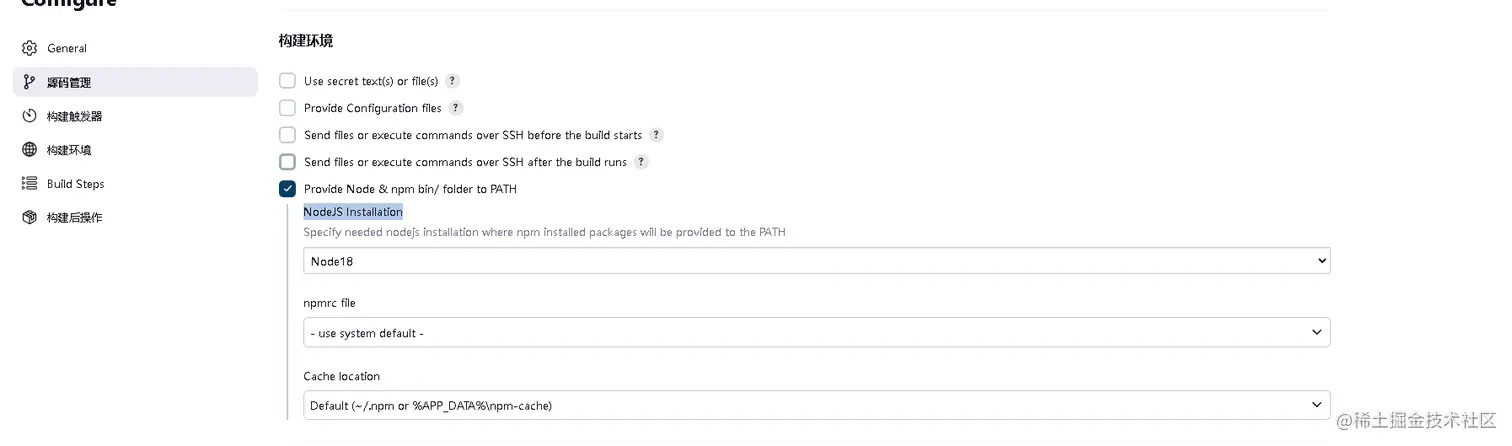Image resolution: width=1512 pixels, height=446 pixels.
Task: Click the General gear icon in sidebar
Action: coord(29,48)
